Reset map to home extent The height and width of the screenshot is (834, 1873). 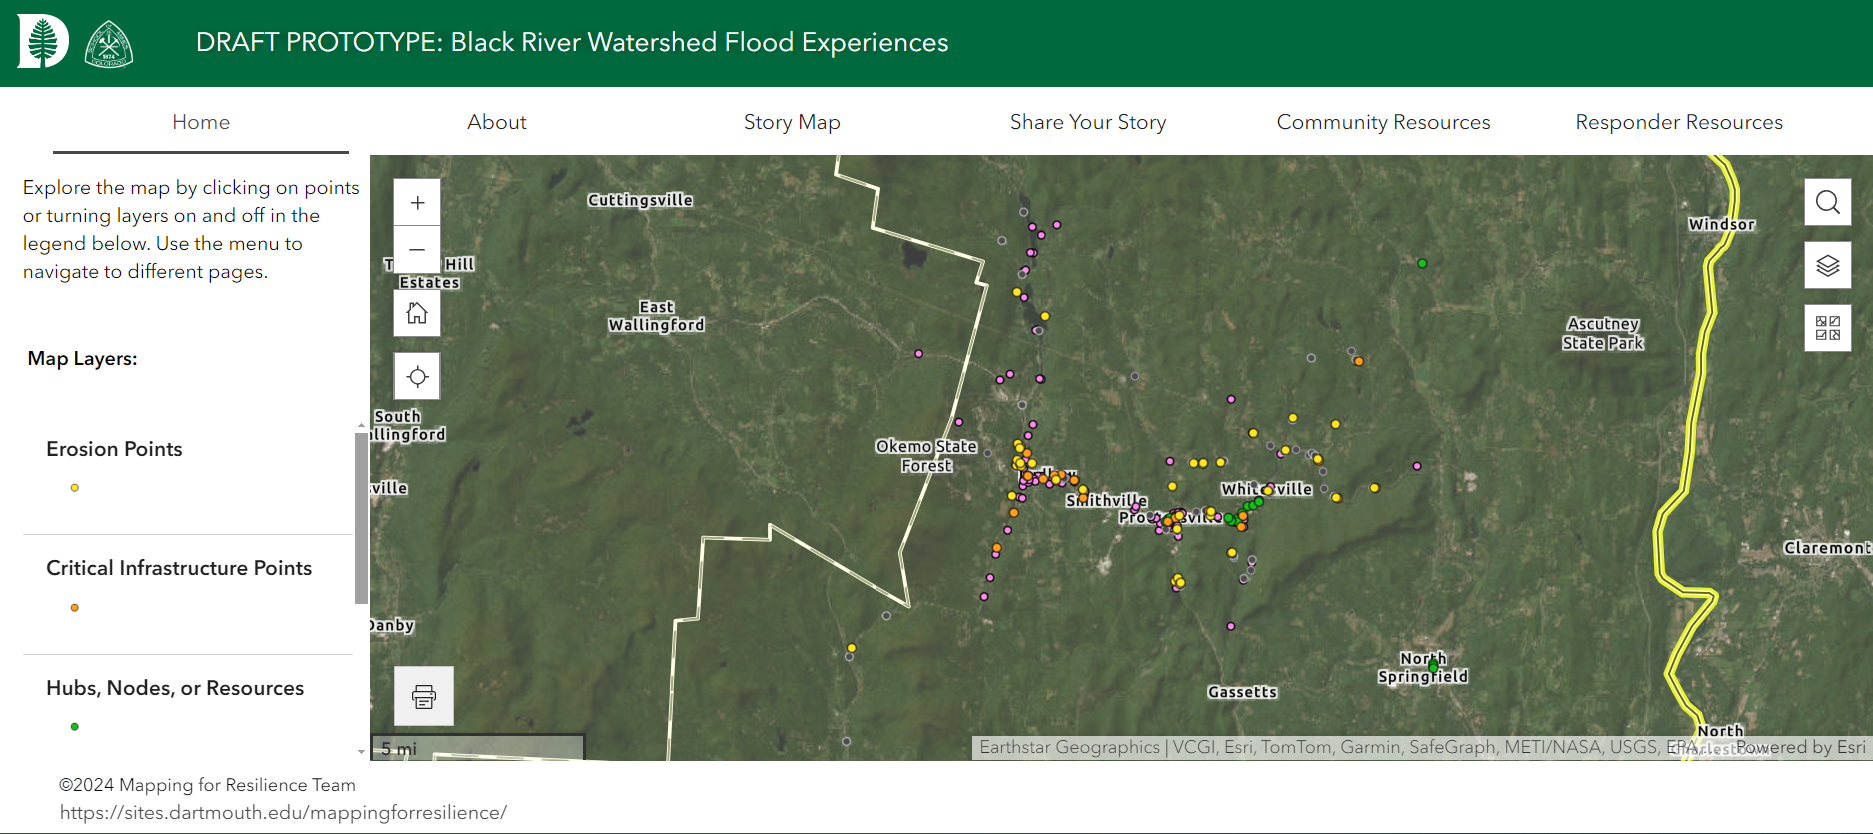[x=417, y=314]
